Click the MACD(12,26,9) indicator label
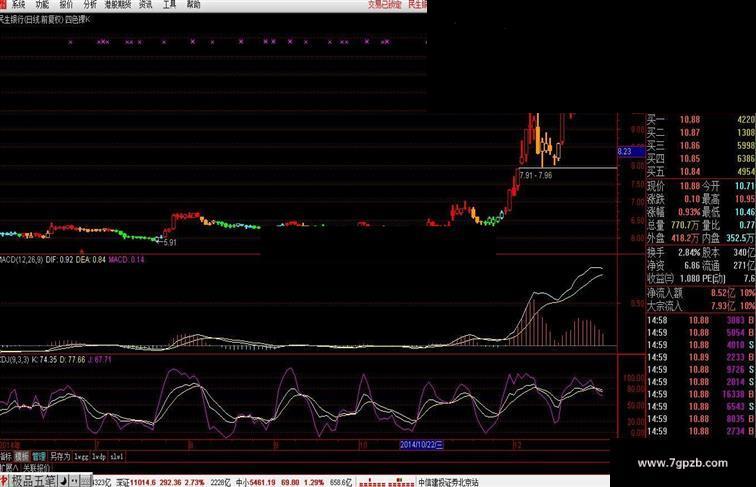 coord(21,259)
